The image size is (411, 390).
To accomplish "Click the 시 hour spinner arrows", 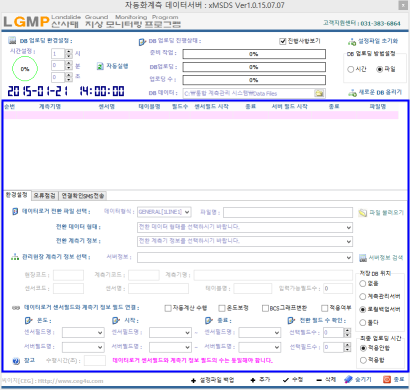I will (69, 54).
